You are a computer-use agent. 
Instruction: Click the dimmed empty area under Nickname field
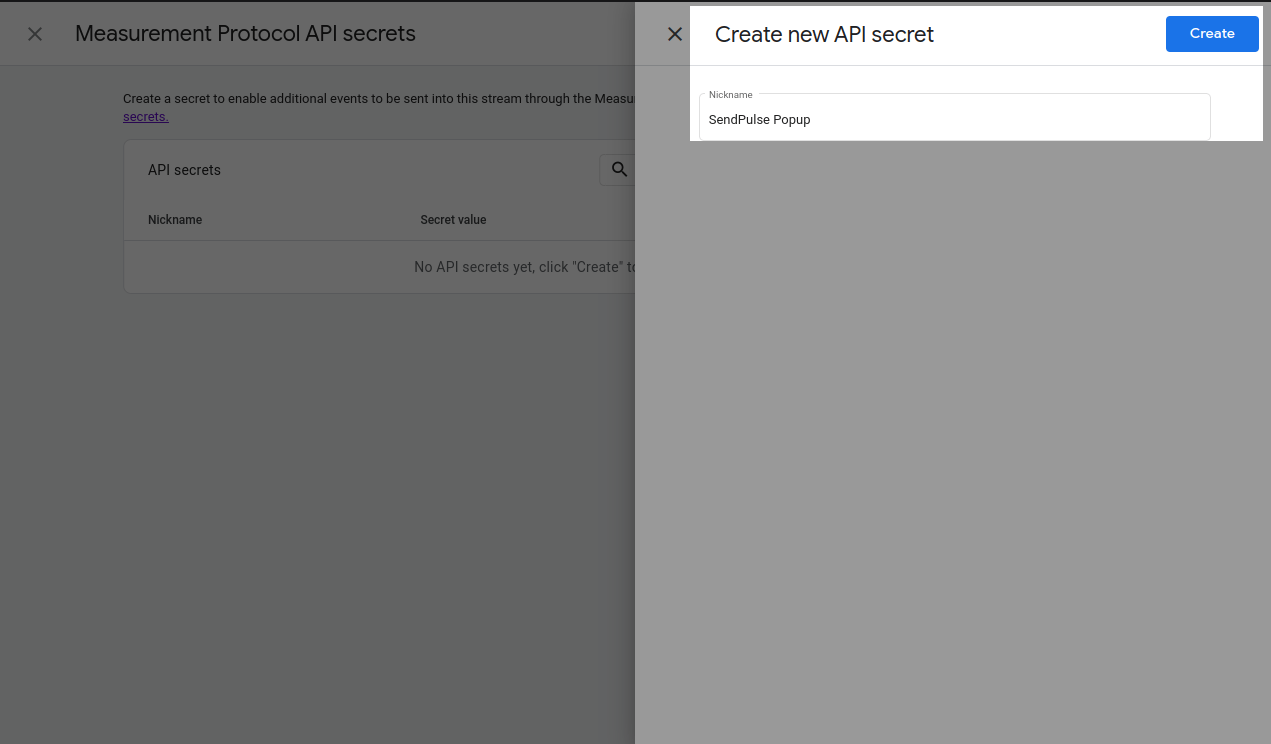click(950, 400)
